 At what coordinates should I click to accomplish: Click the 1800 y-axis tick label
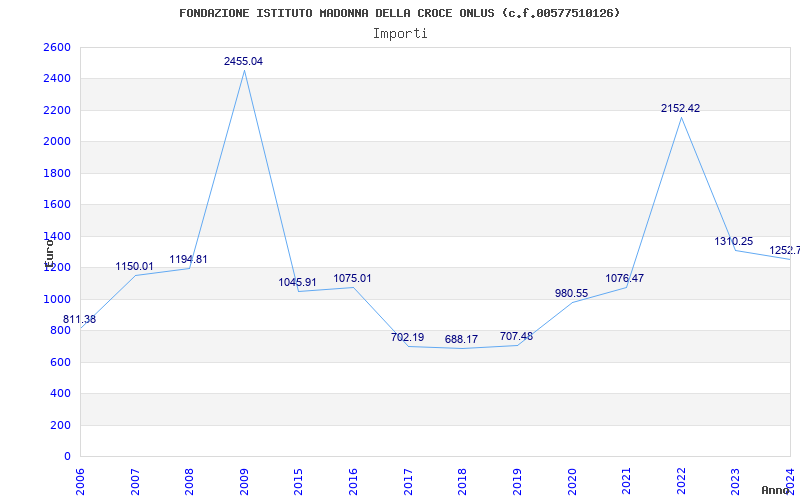click(57, 173)
